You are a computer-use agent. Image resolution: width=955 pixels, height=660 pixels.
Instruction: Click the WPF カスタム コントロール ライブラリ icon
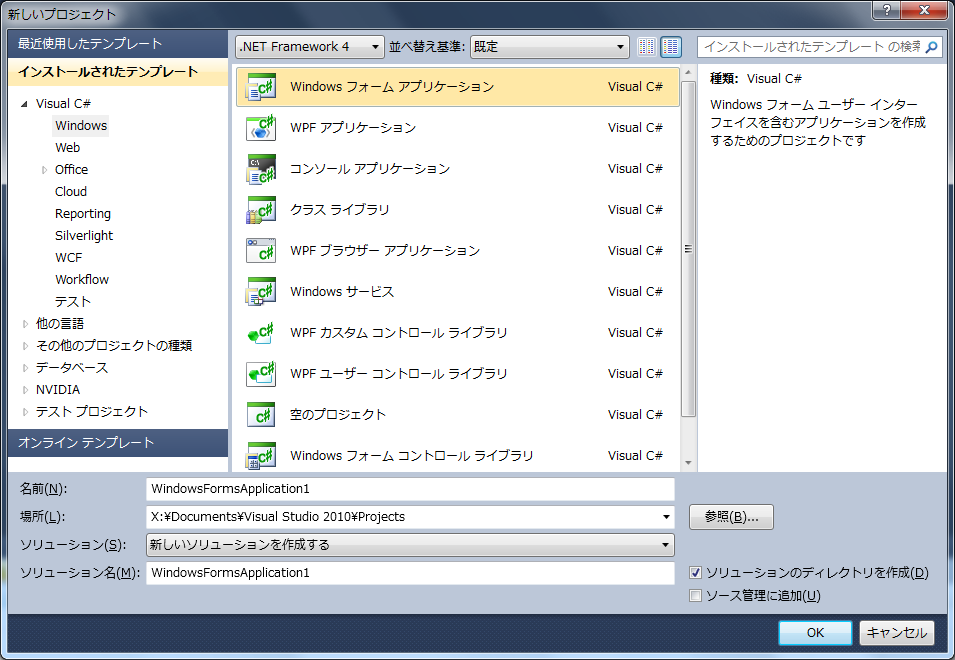[261, 332]
